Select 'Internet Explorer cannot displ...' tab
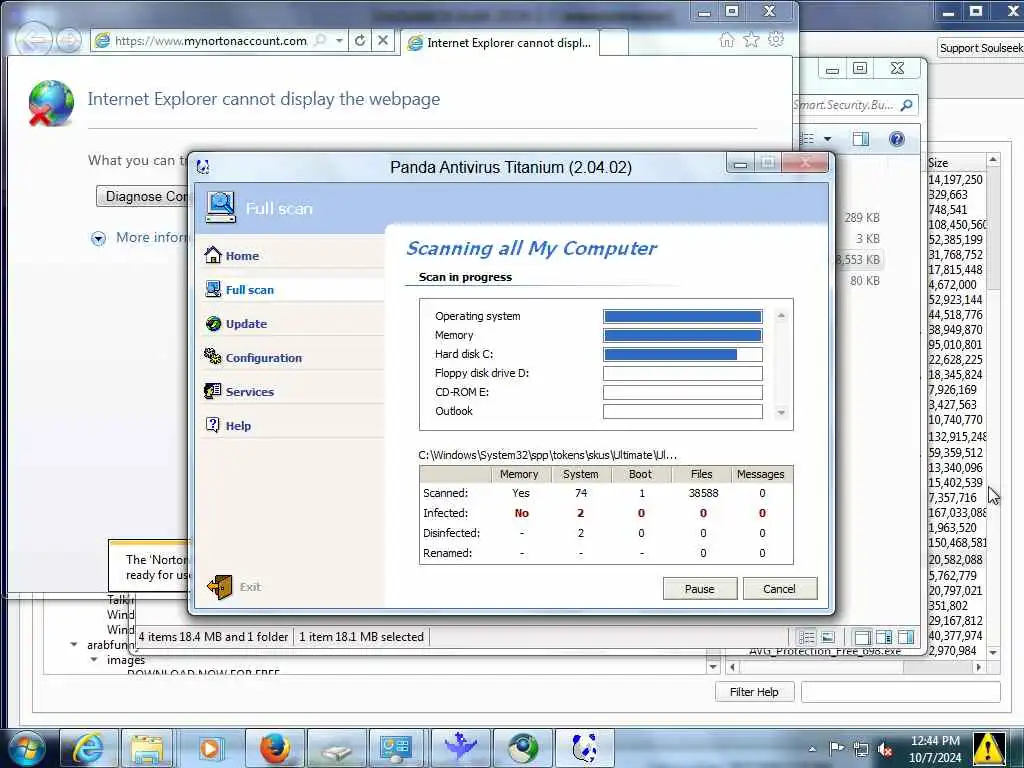 coord(500,43)
